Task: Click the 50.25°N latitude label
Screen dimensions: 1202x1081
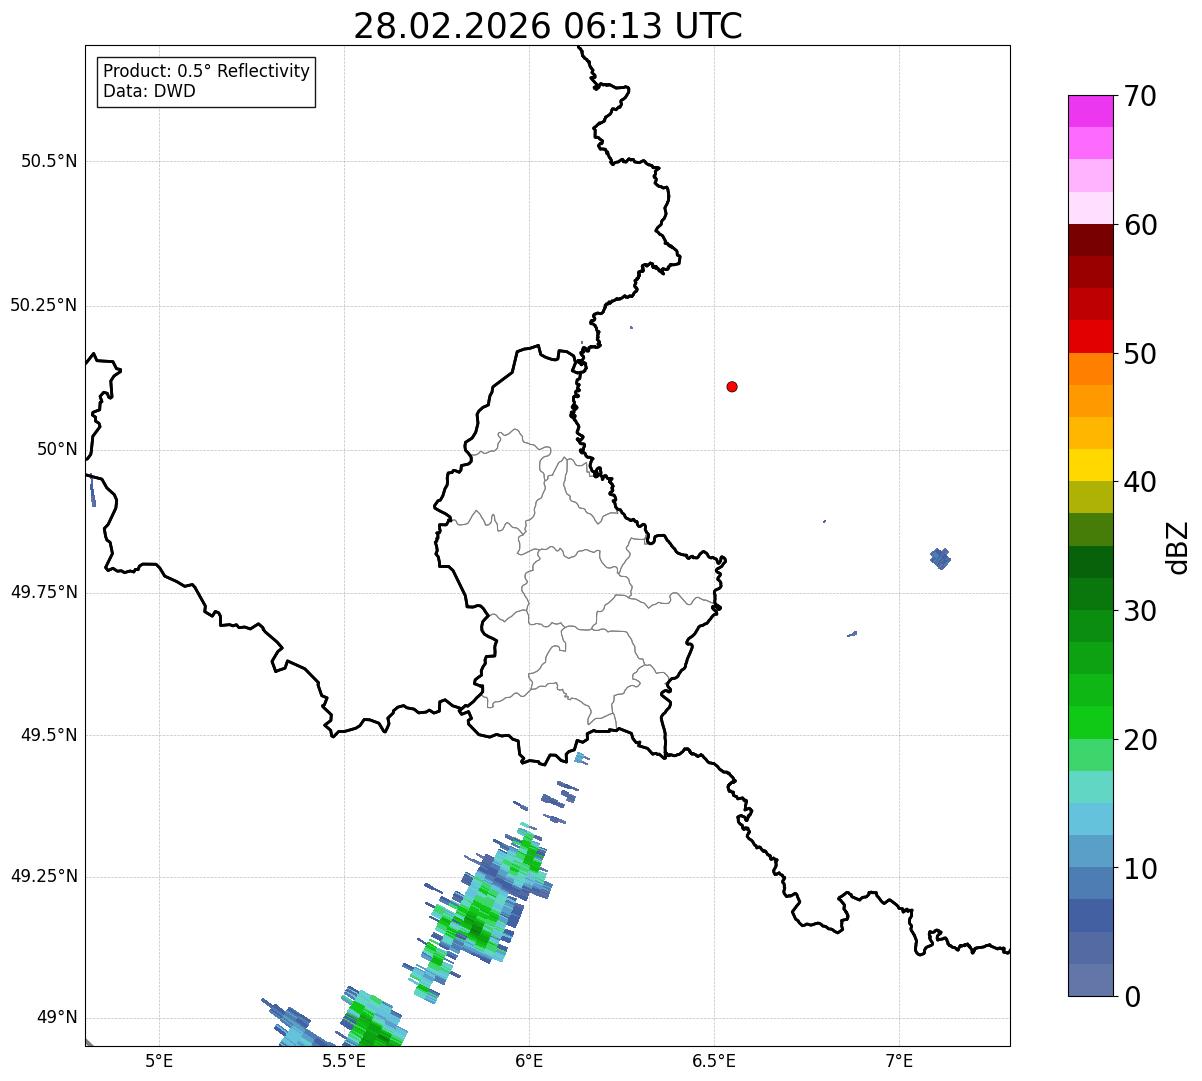Action: click(44, 305)
